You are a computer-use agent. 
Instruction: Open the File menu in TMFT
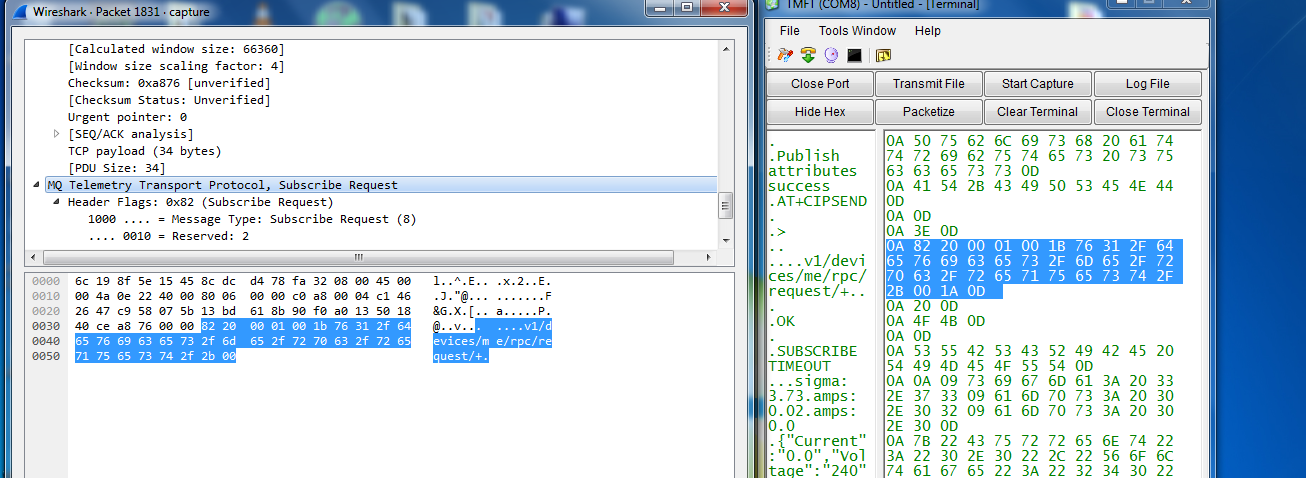click(789, 31)
